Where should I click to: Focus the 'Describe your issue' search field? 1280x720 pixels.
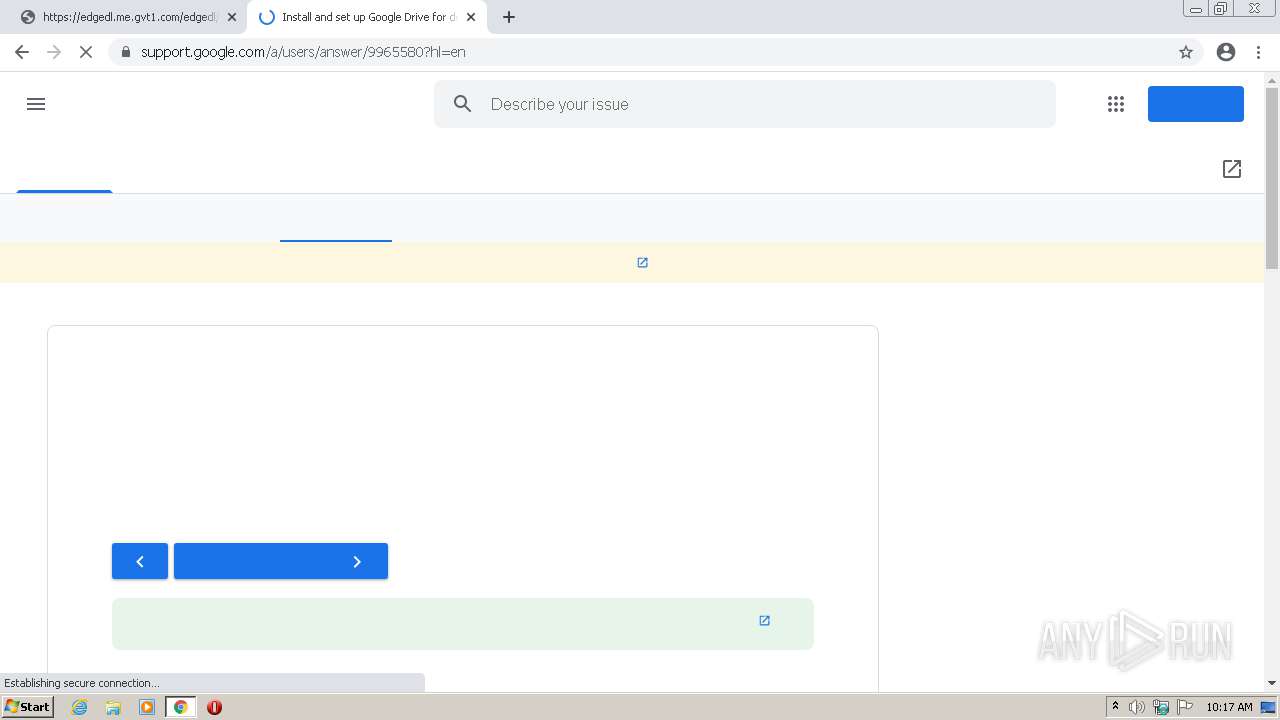744,104
